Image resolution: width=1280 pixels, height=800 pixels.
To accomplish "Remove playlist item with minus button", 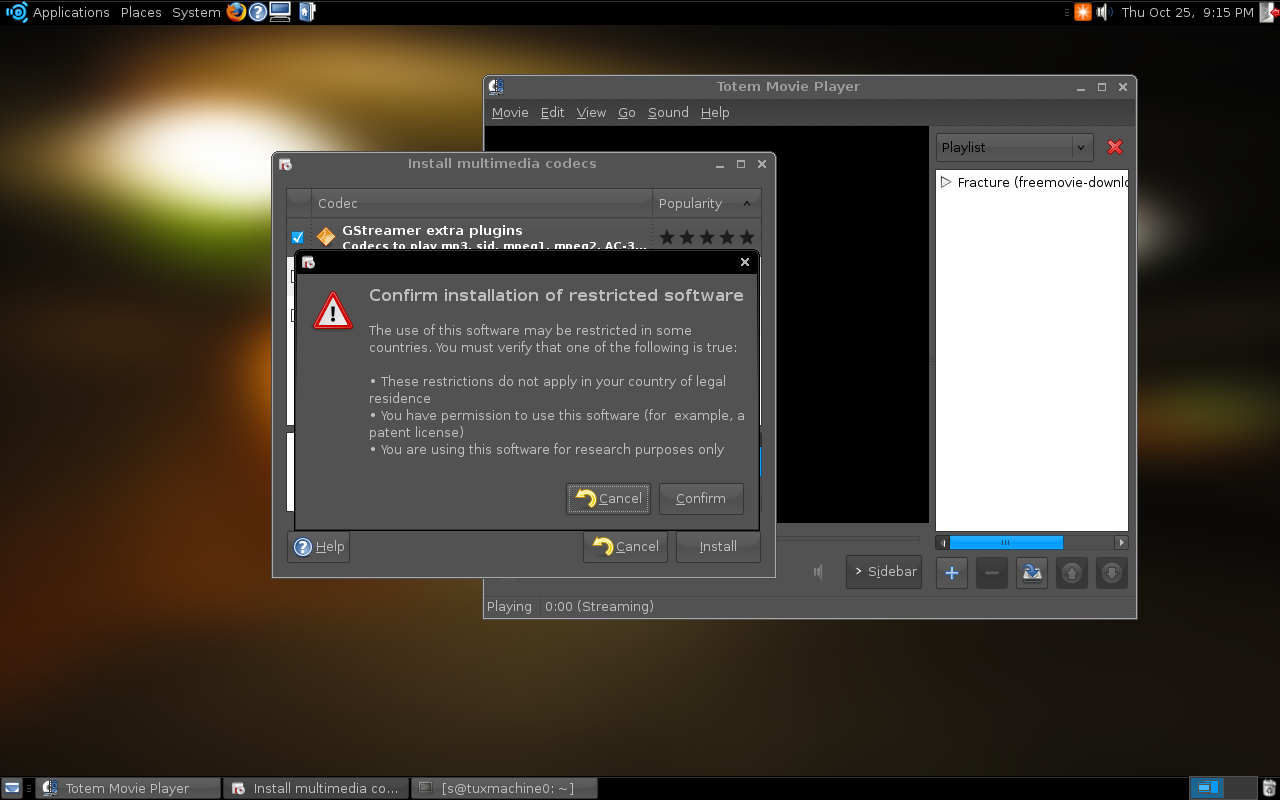I will click(991, 573).
